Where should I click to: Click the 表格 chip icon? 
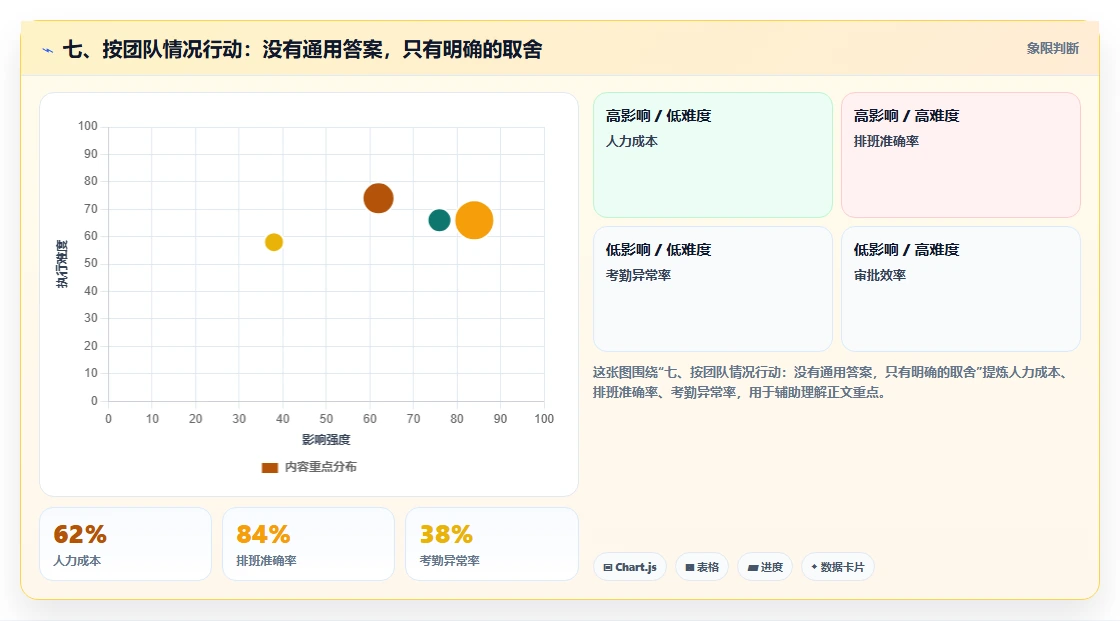690,567
